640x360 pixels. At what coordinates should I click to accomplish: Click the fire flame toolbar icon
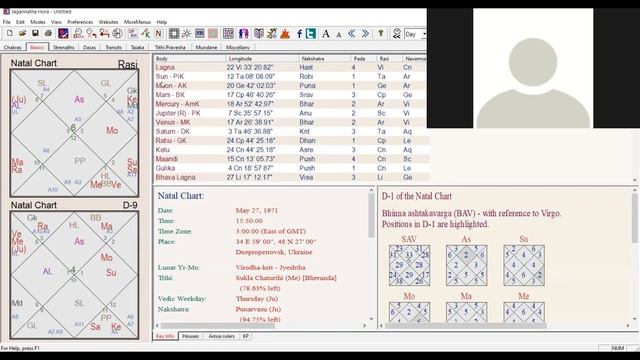[x=285, y=33]
